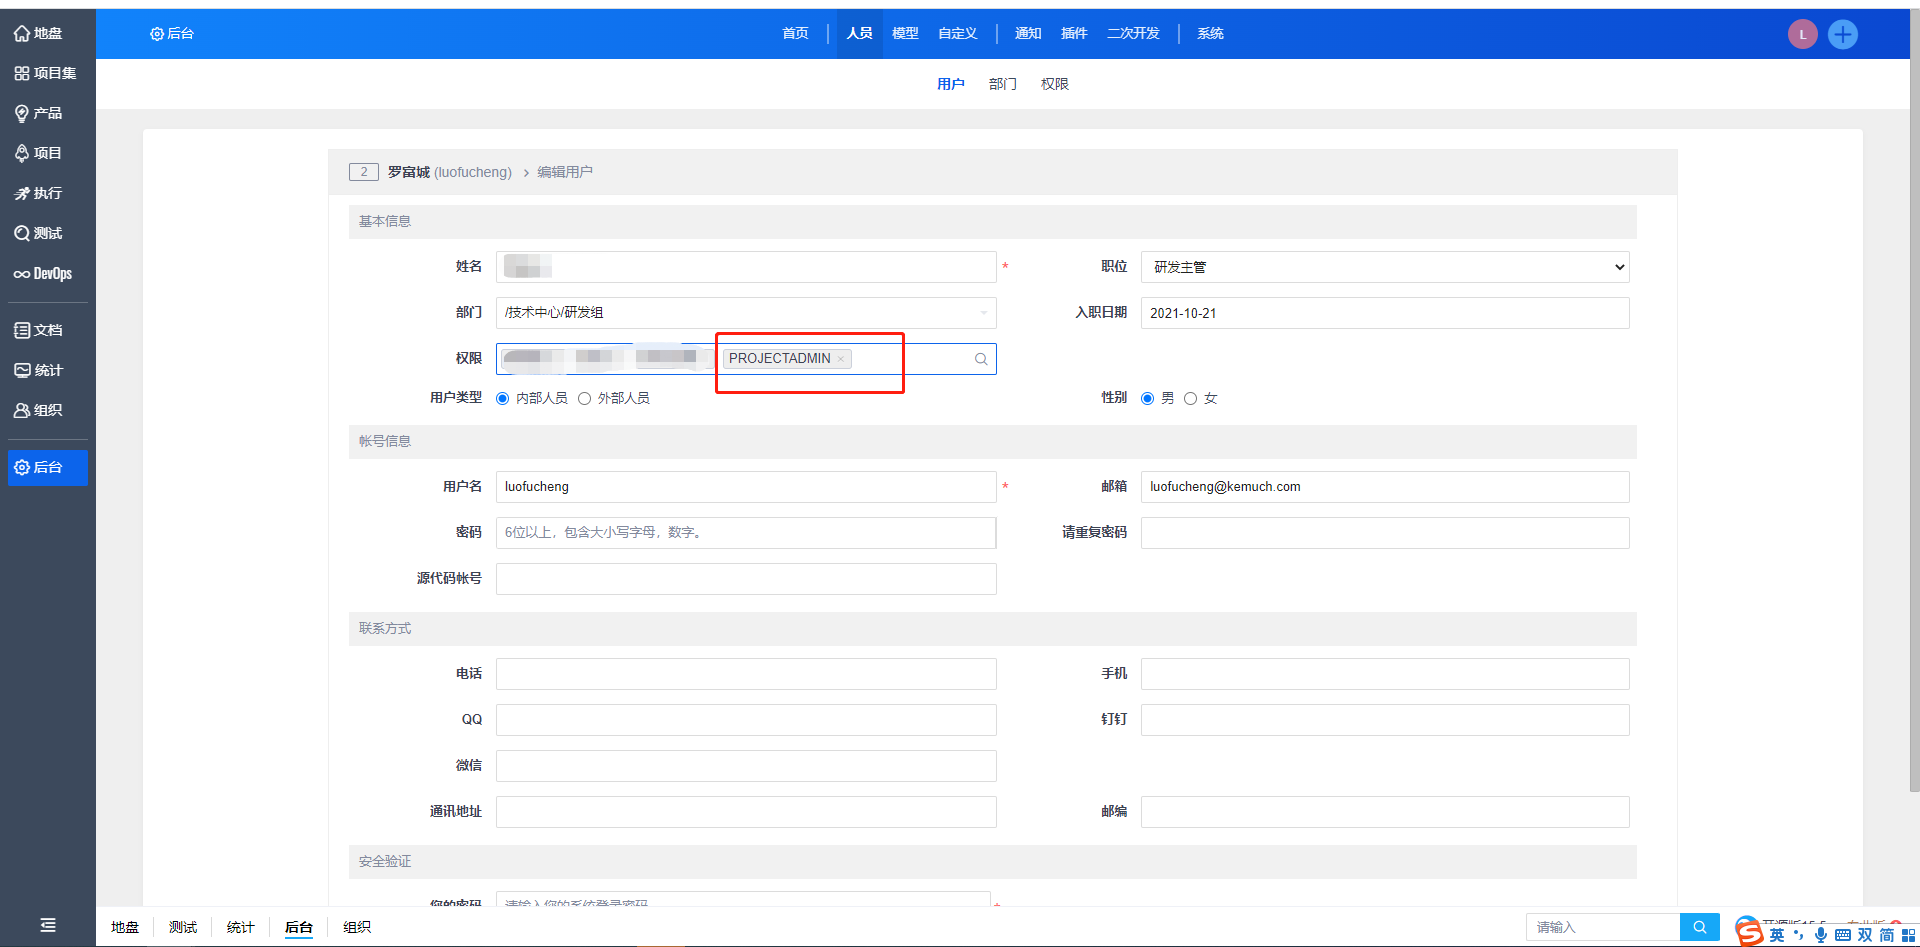
Task: Select 女 gender radio button
Action: [1190, 399]
